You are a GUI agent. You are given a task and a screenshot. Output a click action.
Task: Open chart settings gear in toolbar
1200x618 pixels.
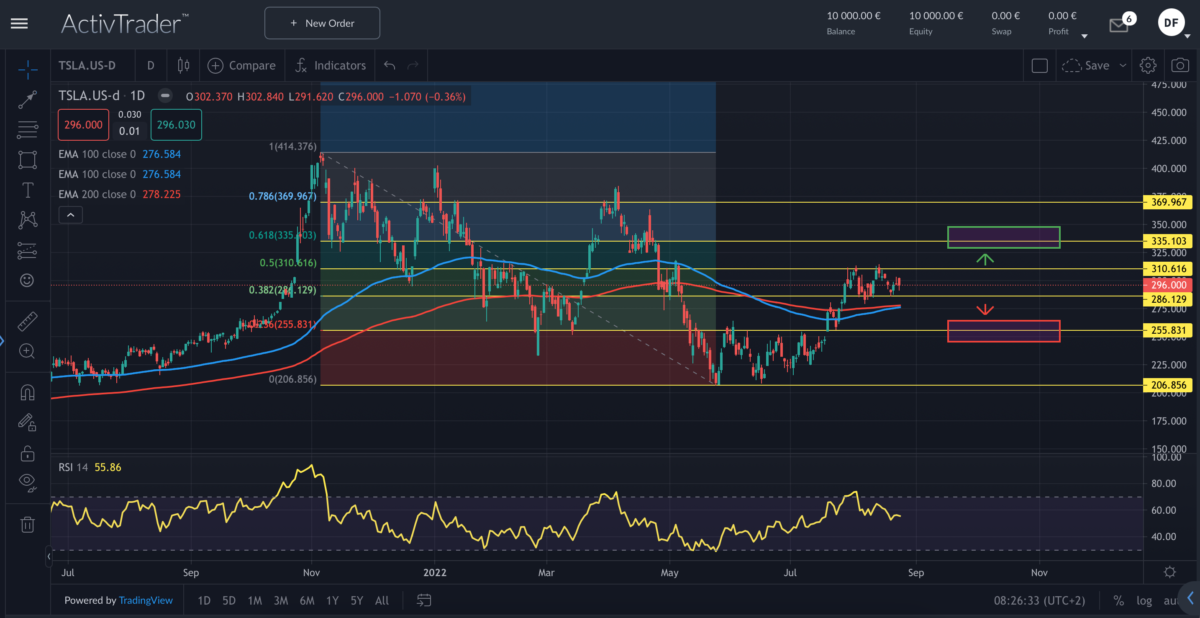[x=1148, y=65]
